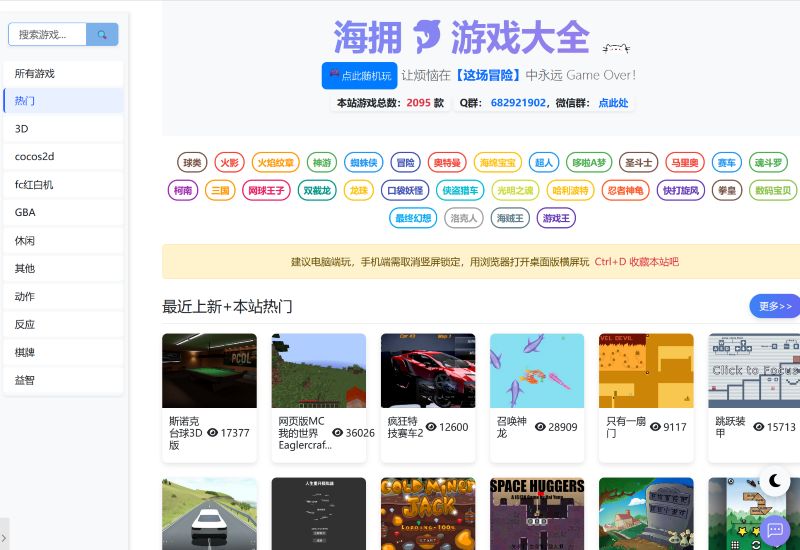Open the 棋牌 category
Screen dimensions: 800x550
click(x=63, y=353)
